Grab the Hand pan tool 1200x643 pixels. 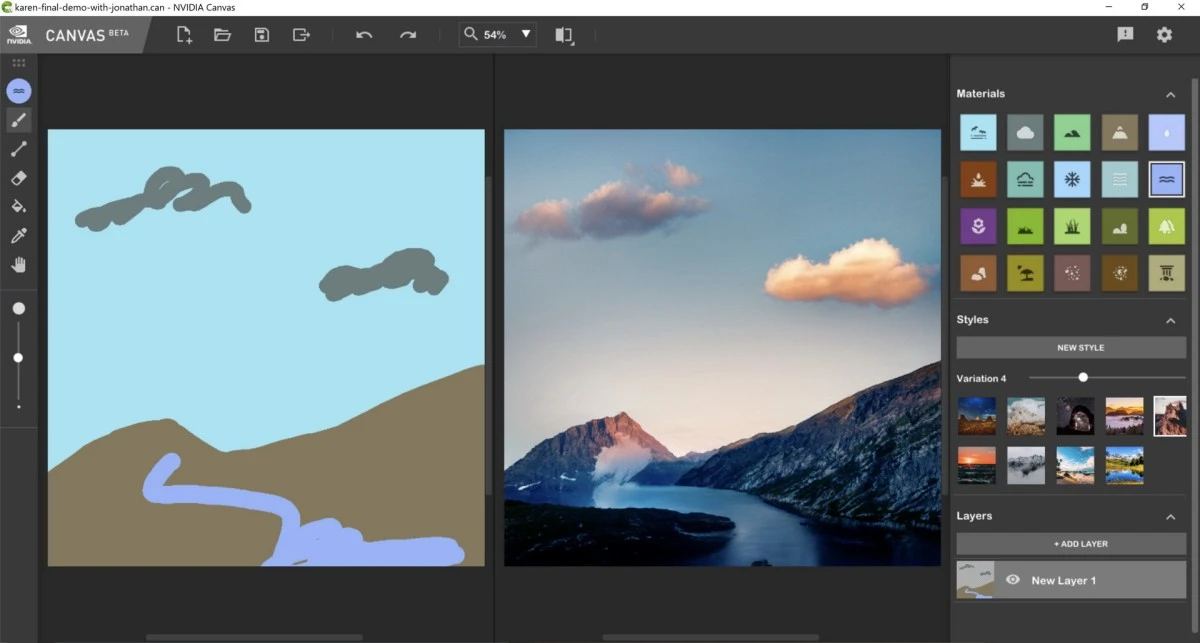pyautogui.click(x=18, y=264)
